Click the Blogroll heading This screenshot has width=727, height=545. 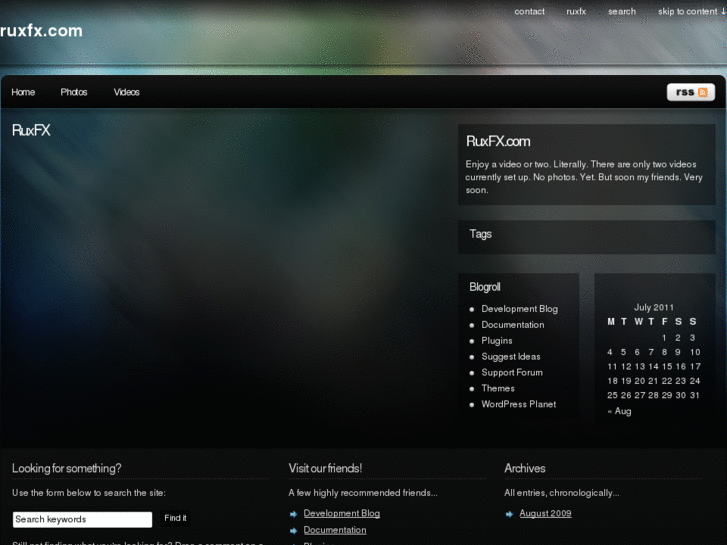[x=485, y=287]
